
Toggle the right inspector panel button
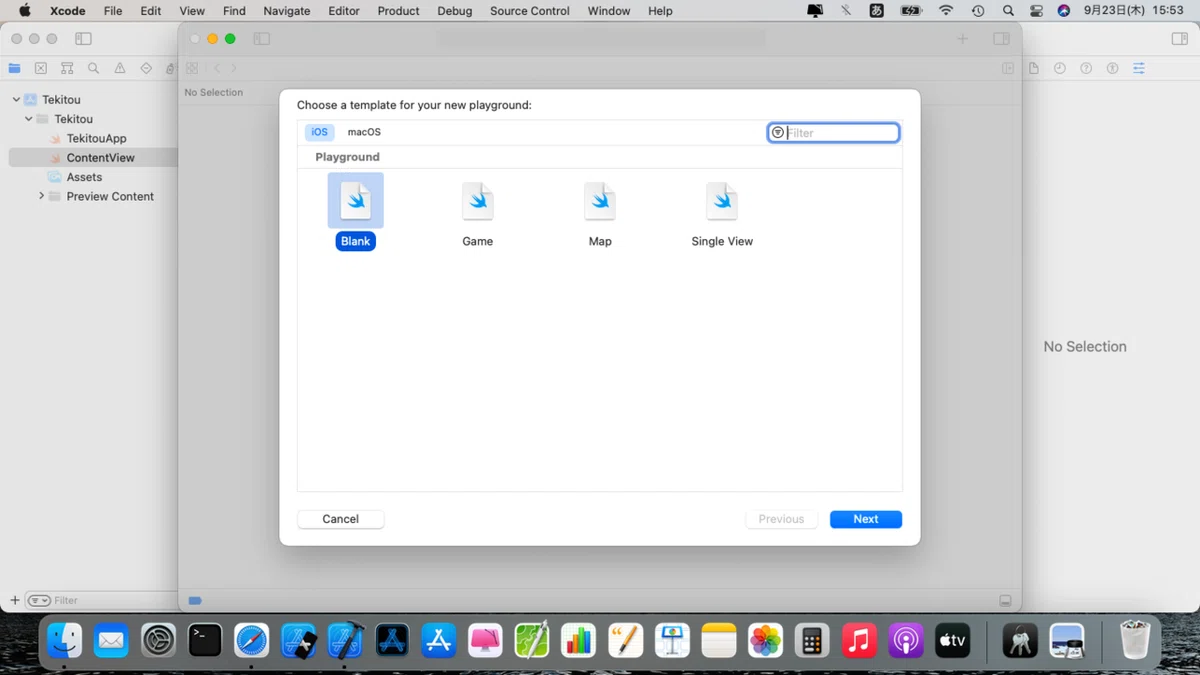(1180, 39)
